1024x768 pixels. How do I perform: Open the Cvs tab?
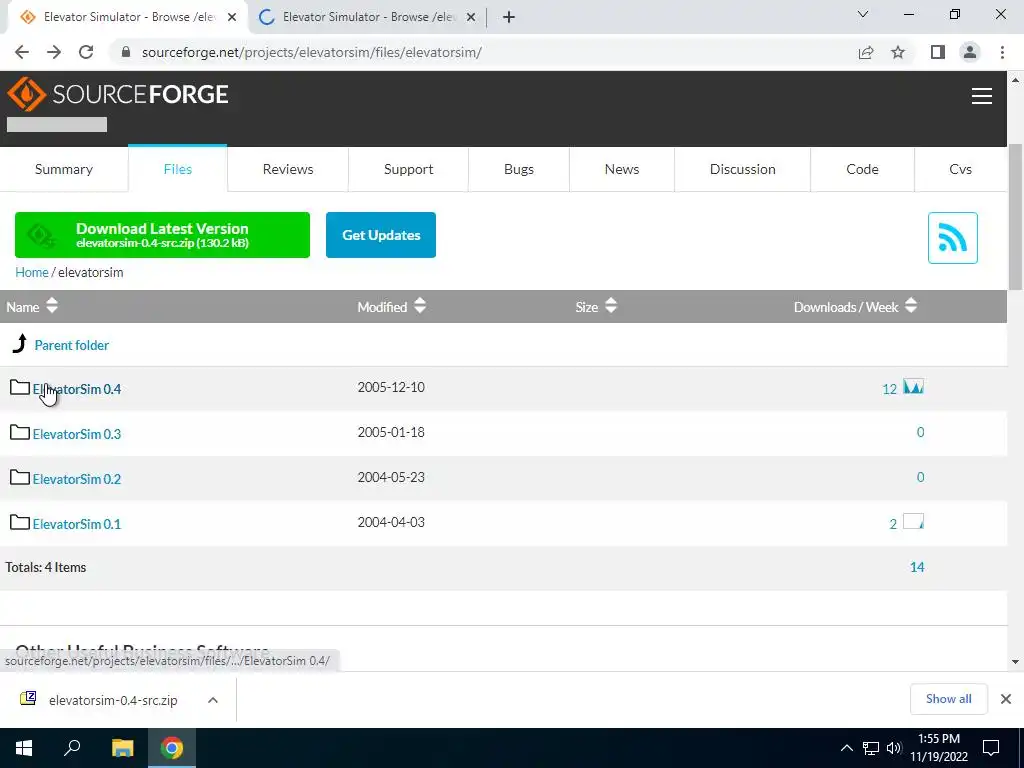(960, 169)
